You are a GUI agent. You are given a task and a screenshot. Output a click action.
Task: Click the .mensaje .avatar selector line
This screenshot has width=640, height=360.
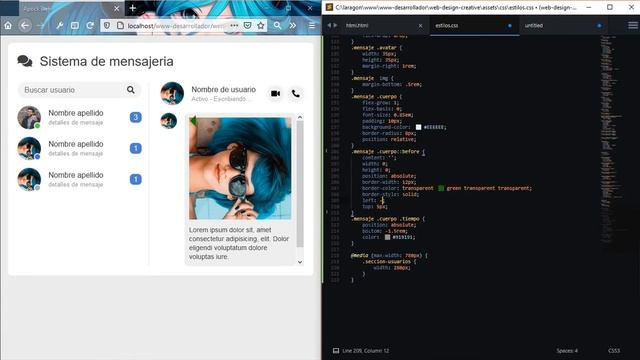tap(376, 48)
